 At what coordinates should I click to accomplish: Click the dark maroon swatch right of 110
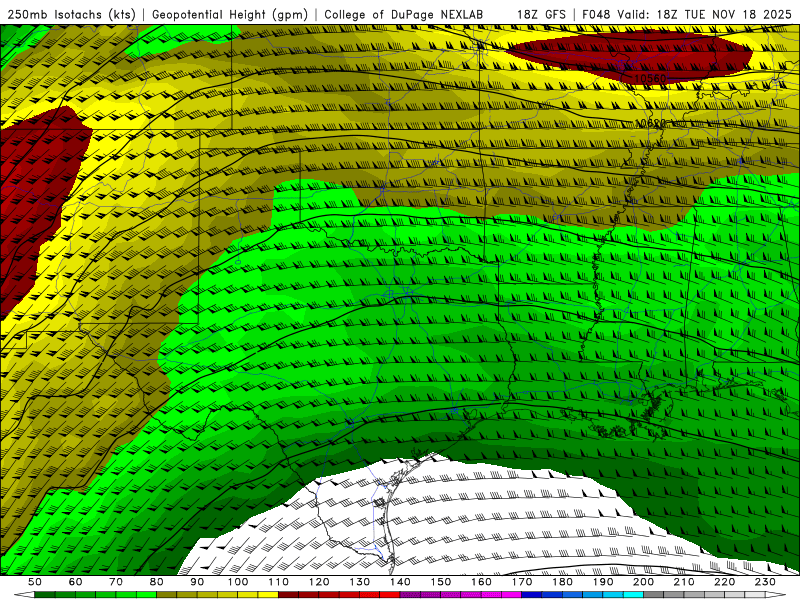coord(289,595)
